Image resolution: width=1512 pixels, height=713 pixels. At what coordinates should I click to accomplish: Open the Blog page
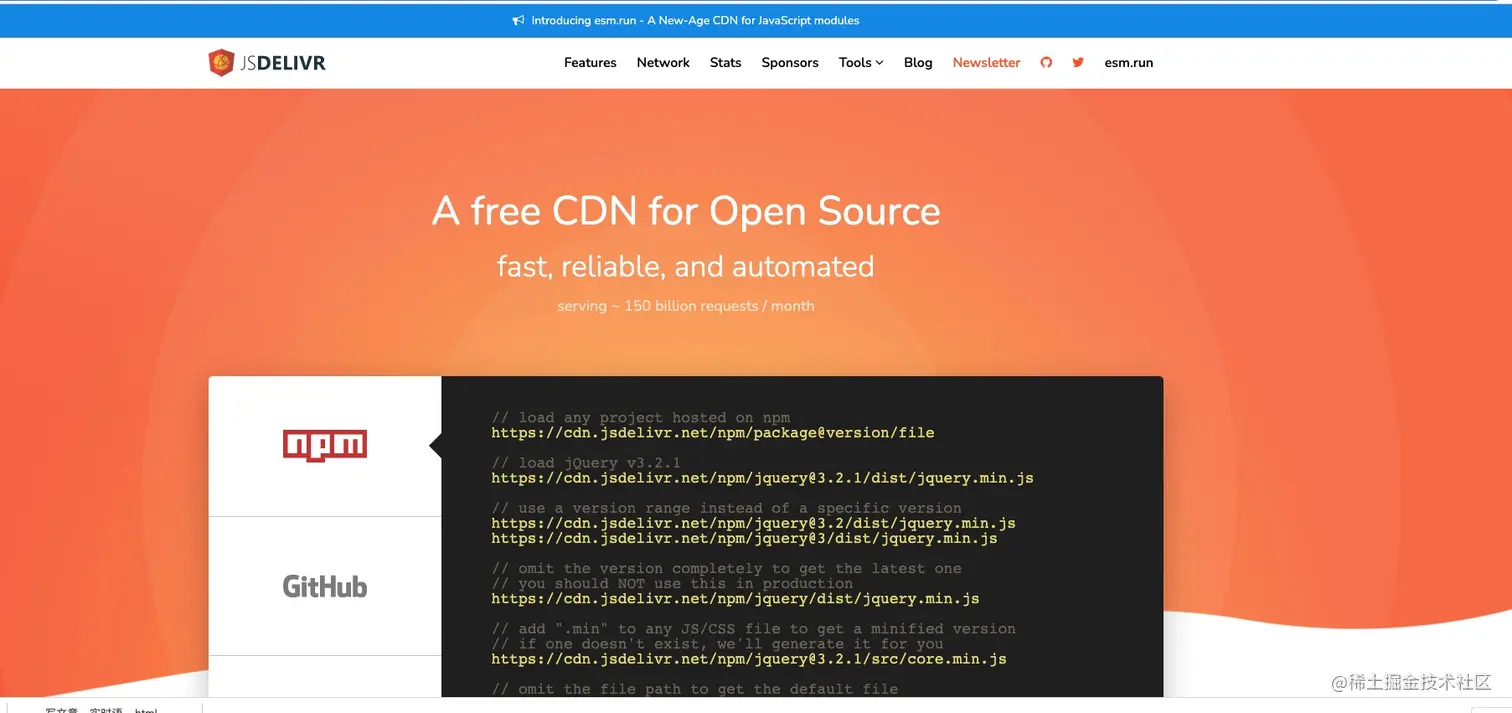pyautogui.click(x=918, y=62)
